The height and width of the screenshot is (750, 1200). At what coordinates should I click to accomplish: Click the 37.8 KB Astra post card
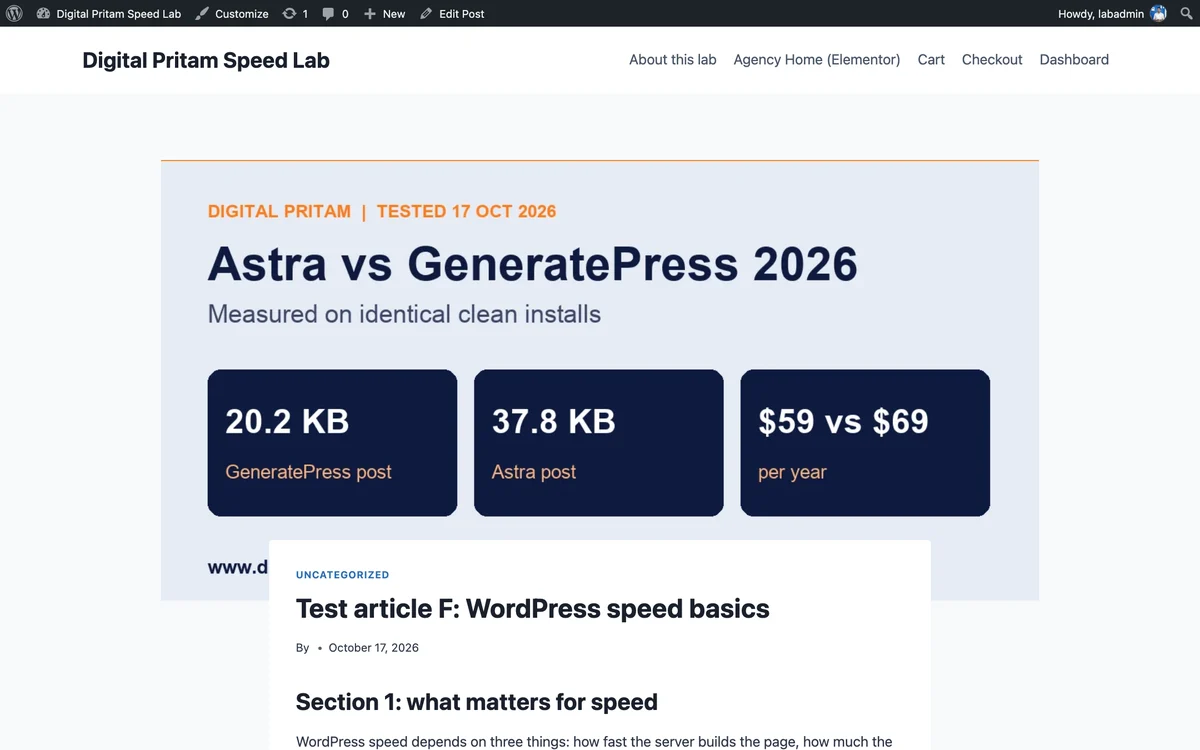click(x=598, y=443)
